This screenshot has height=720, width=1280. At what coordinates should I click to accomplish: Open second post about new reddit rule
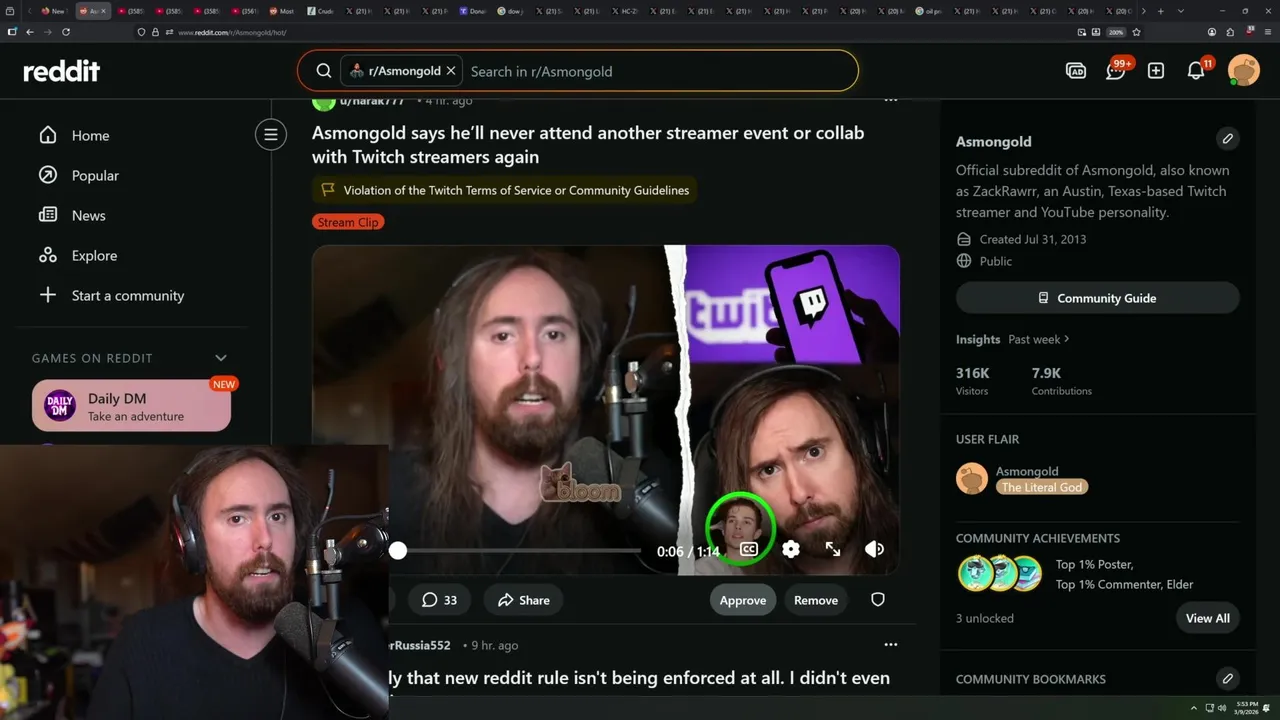coord(640,678)
